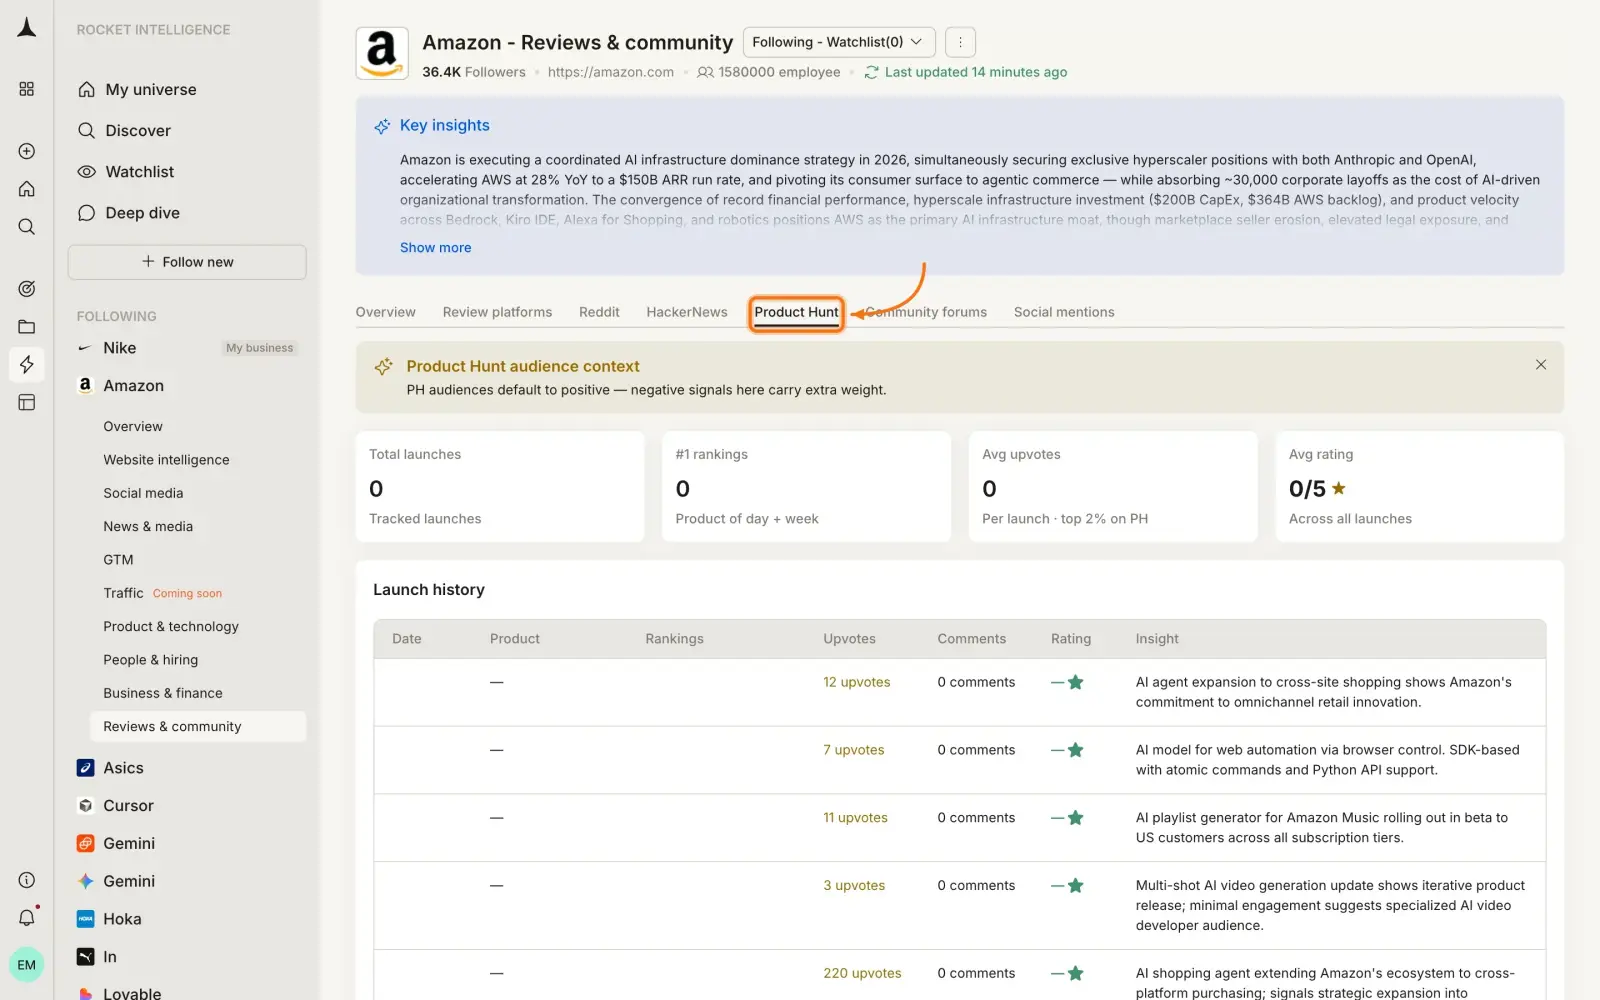Open Asics in the following list
1600x1000 pixels.
123,768
